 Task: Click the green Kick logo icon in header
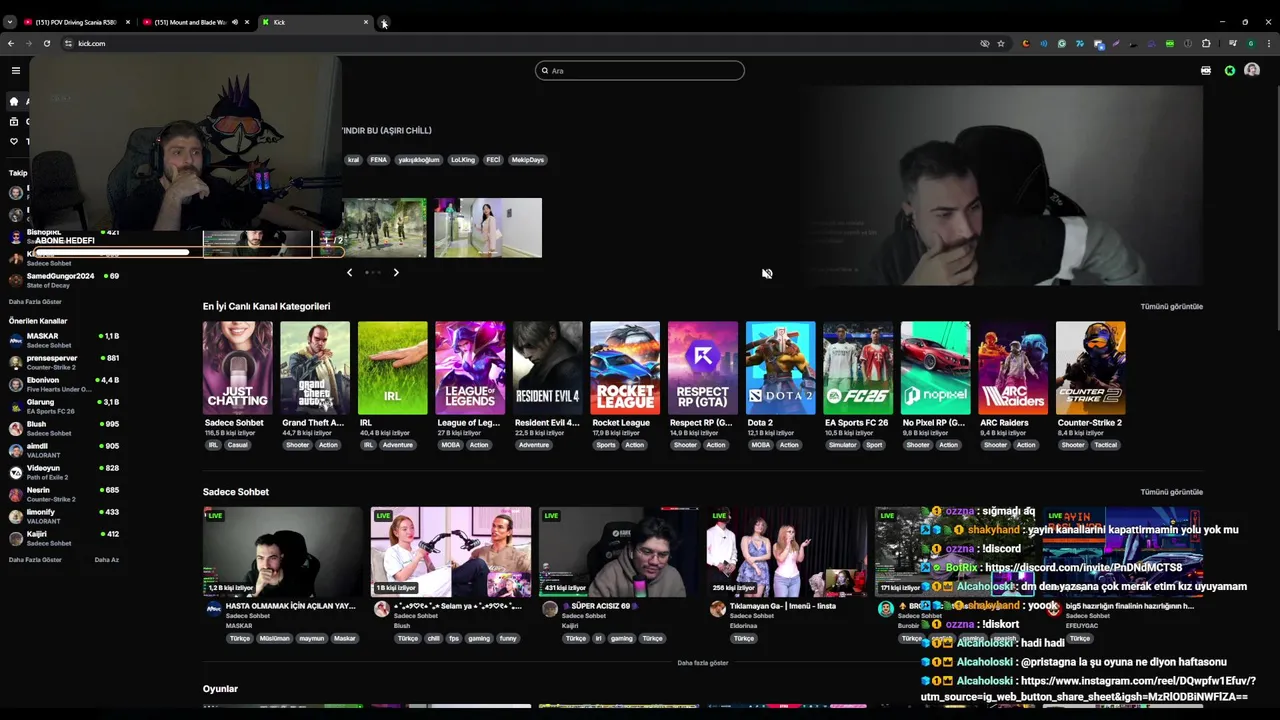point(1230,70)
